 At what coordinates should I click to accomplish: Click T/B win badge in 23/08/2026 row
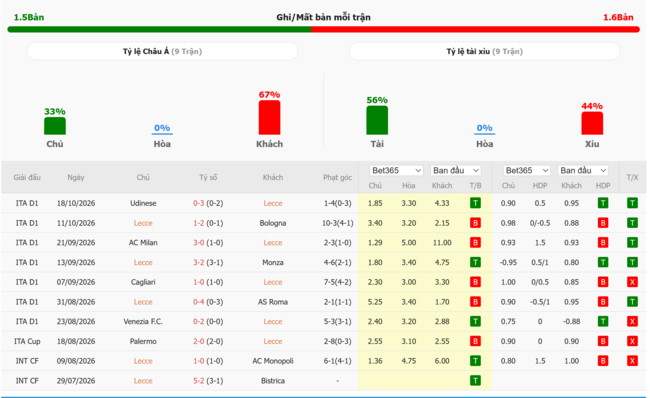point(475,321)
